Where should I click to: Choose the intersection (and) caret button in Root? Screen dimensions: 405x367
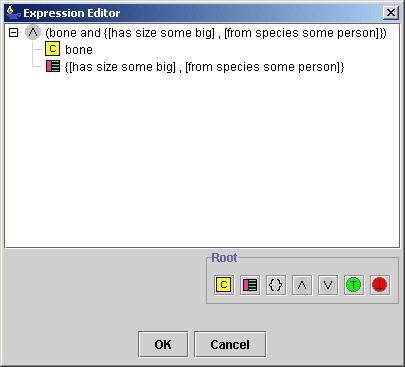coord(302,285)
